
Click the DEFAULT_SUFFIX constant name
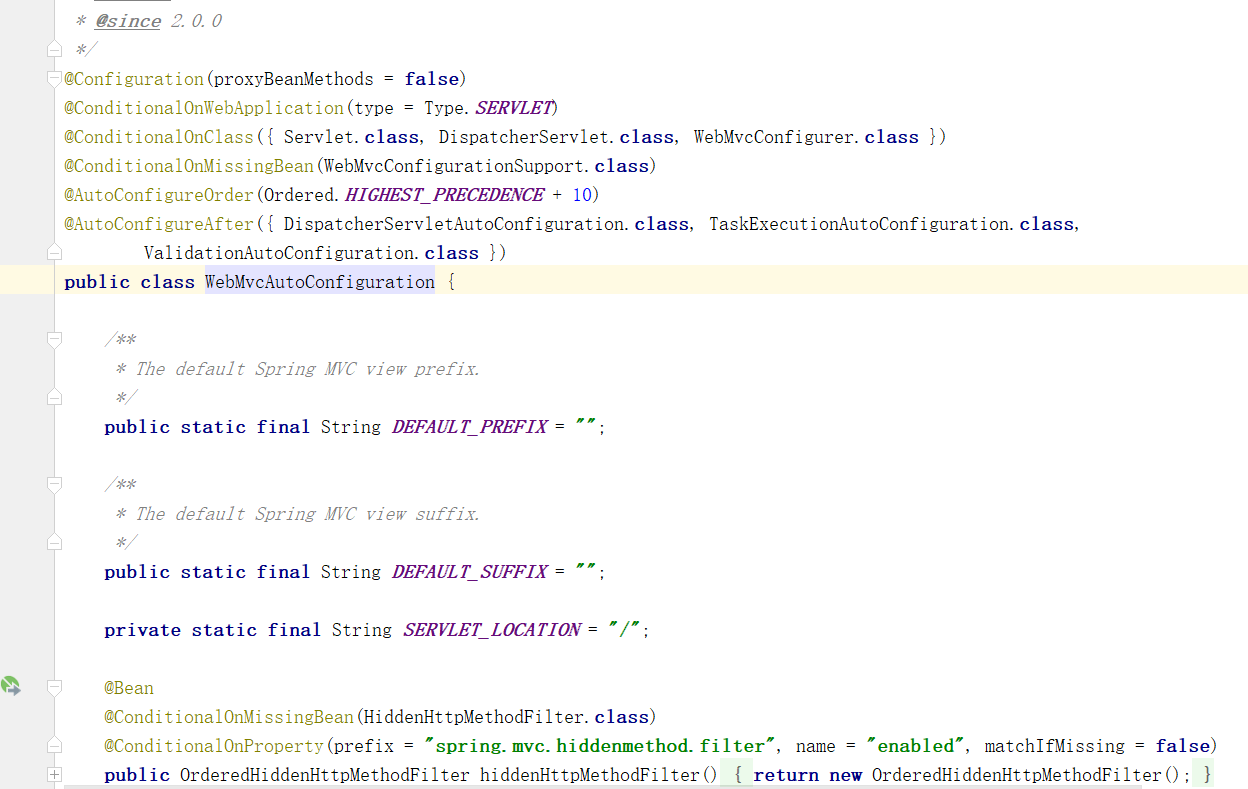click(x=470, y=572)
